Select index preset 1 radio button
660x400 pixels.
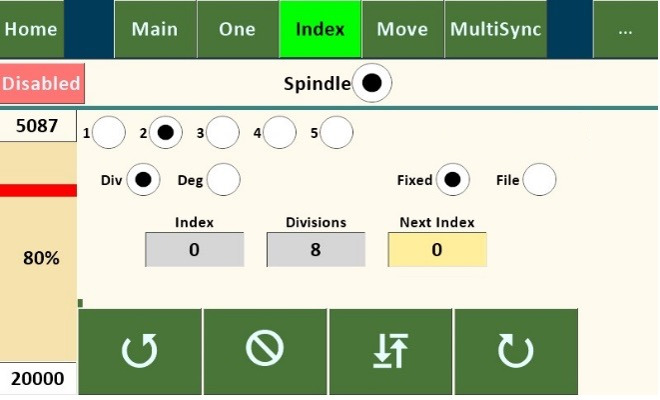click(109, 131)
